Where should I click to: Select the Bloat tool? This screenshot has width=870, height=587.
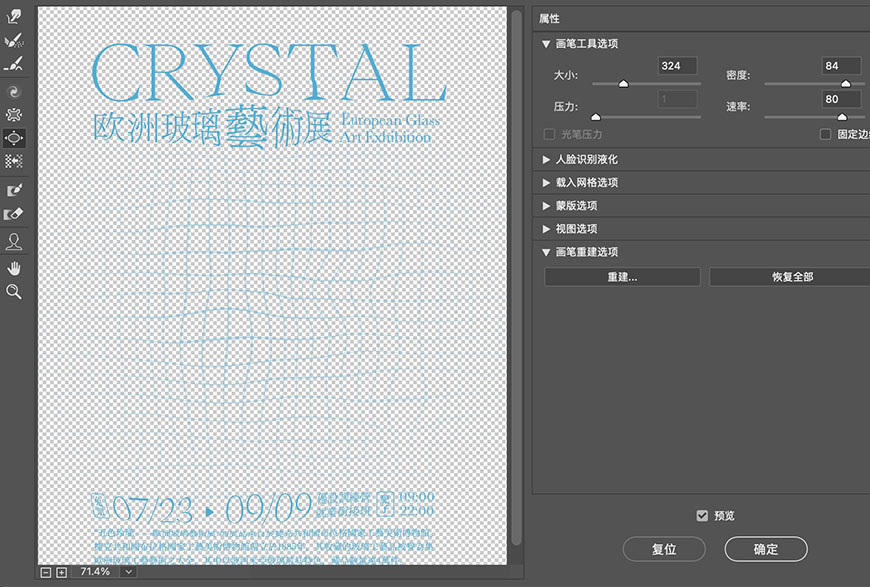(13, 138)
